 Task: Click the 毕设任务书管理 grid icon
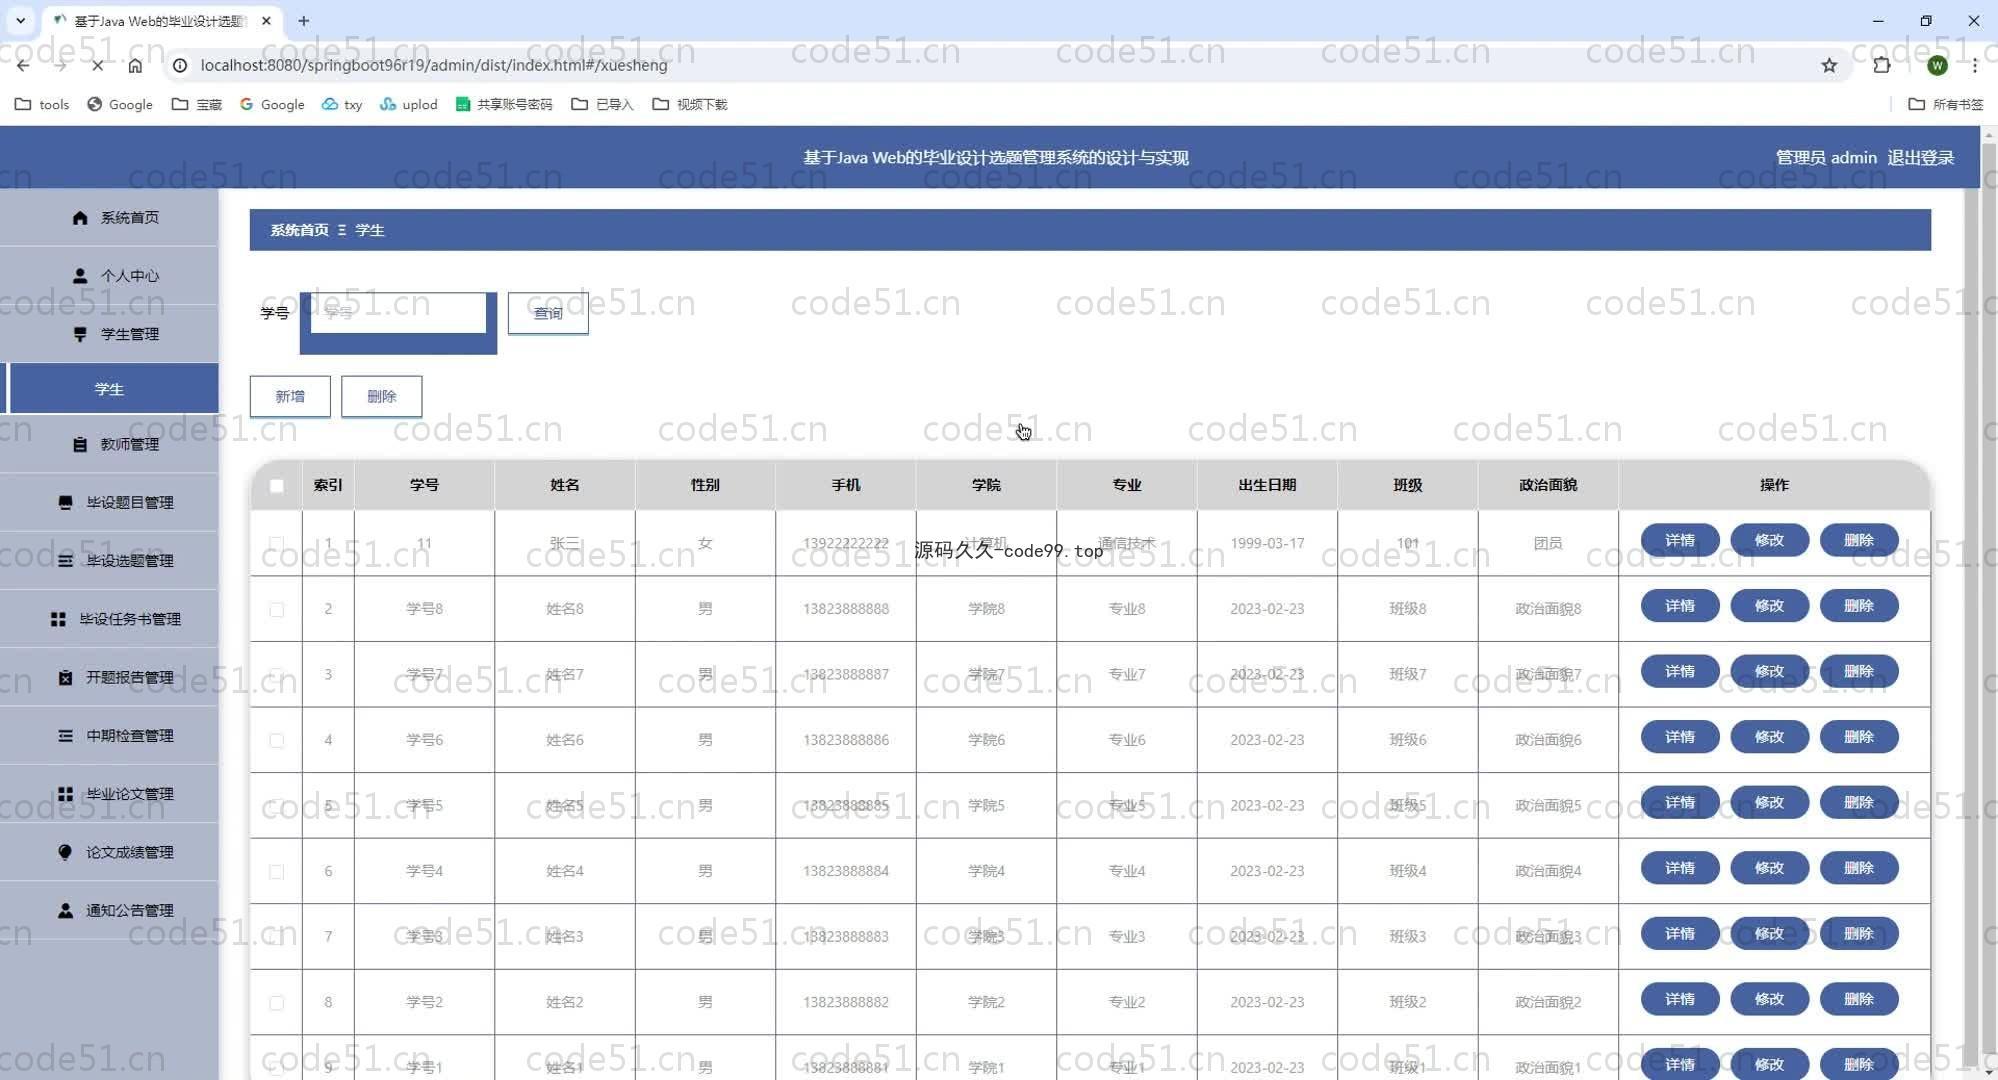click(x=59, y=620)
